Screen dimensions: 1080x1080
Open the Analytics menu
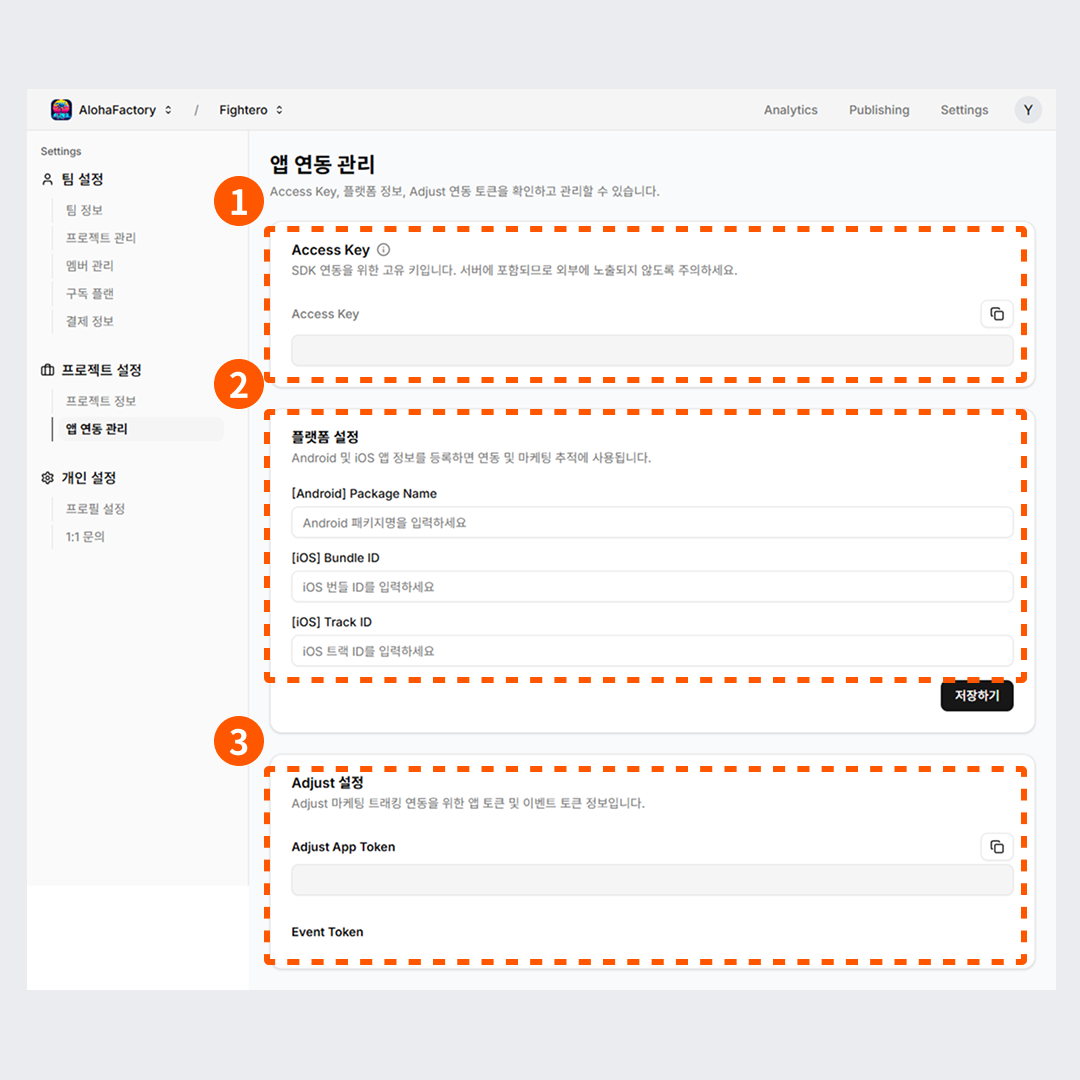[790, 110]
